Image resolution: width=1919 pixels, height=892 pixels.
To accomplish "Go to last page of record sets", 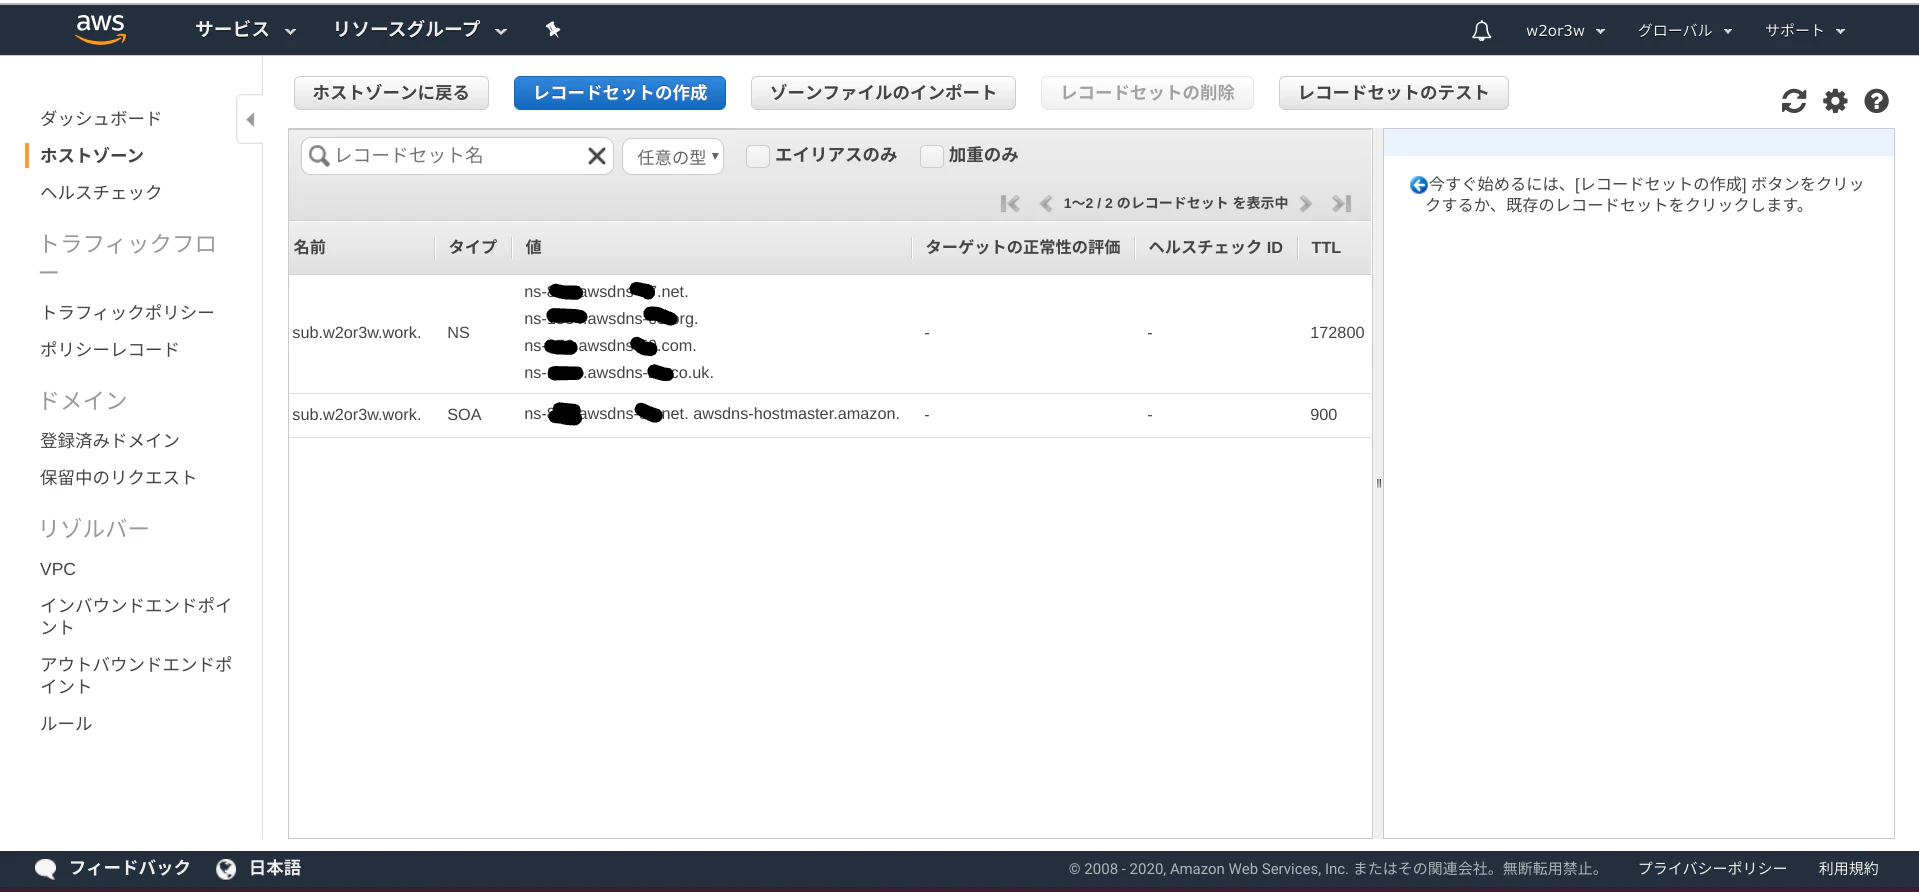I will pyautogui.click(x=1342, y=204).
